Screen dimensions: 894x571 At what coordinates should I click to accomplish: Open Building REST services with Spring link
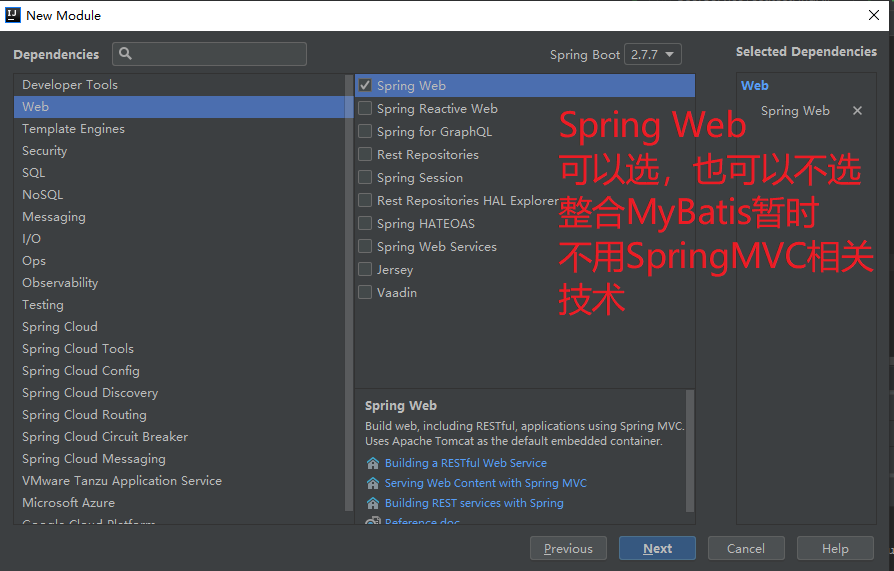[474, 503]
